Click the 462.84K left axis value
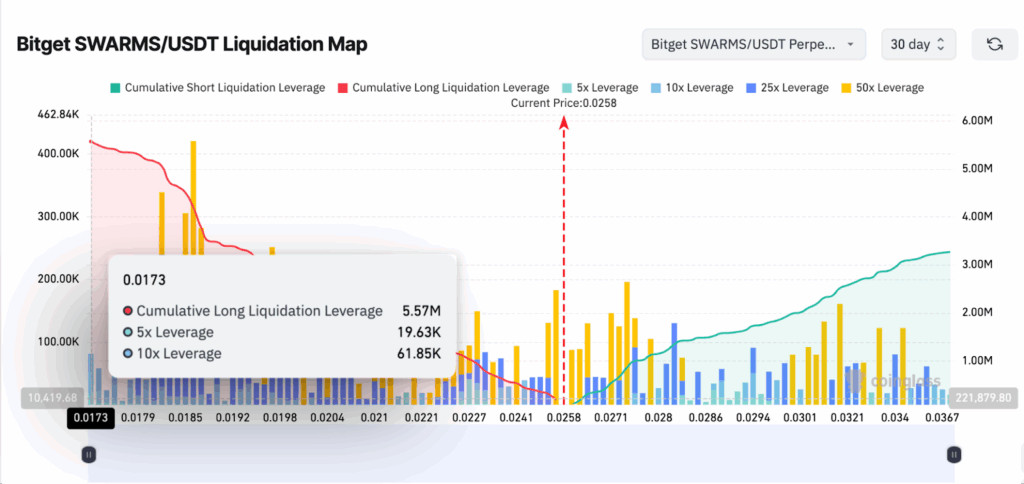The image size is (1024, 484). tap(59, 115)
